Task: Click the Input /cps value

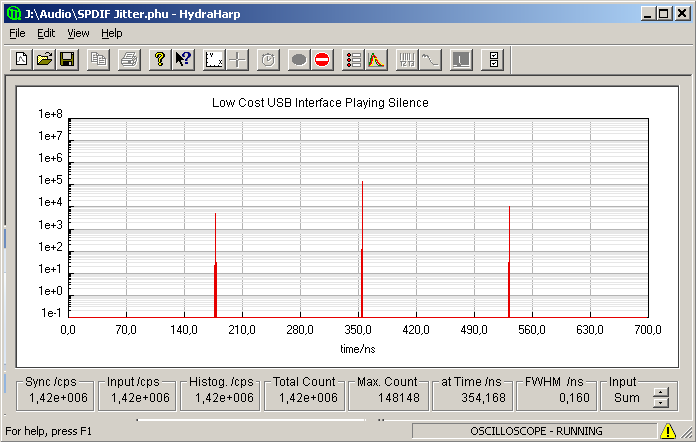Action: tap(140, 398)
